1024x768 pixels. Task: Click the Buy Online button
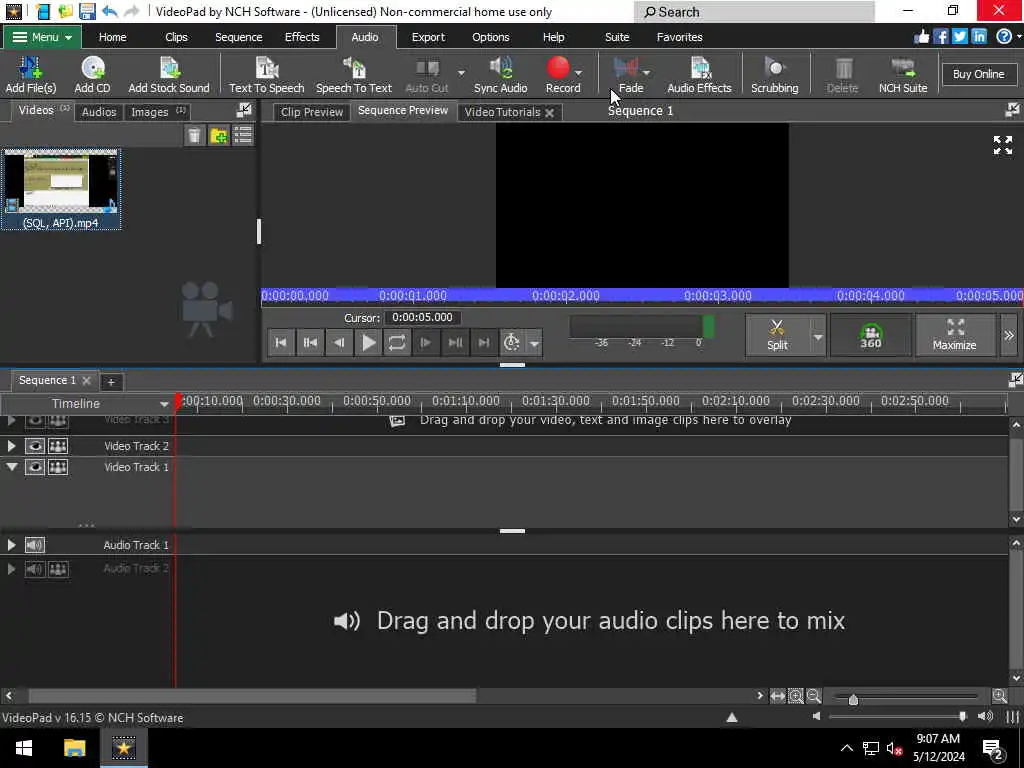click(x=978, y=74)
